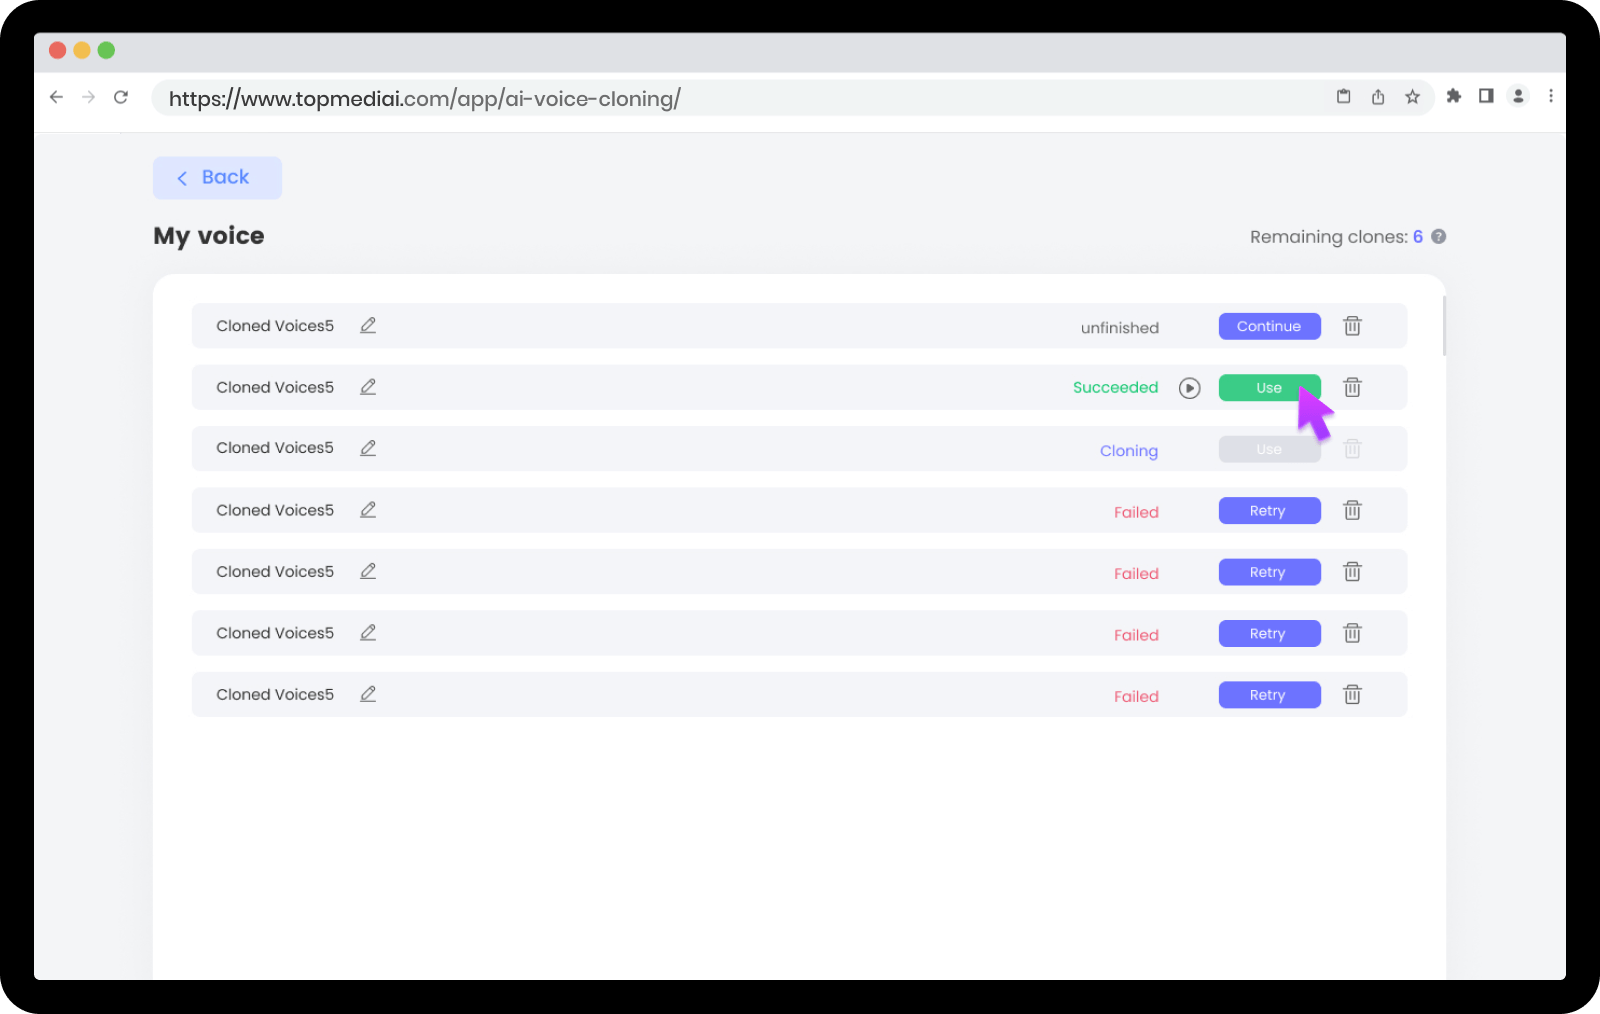This screenshot has width=1600, height=1014.
Task: Use the Succeeded cloned voice
Action: (x=1269, y=388)
